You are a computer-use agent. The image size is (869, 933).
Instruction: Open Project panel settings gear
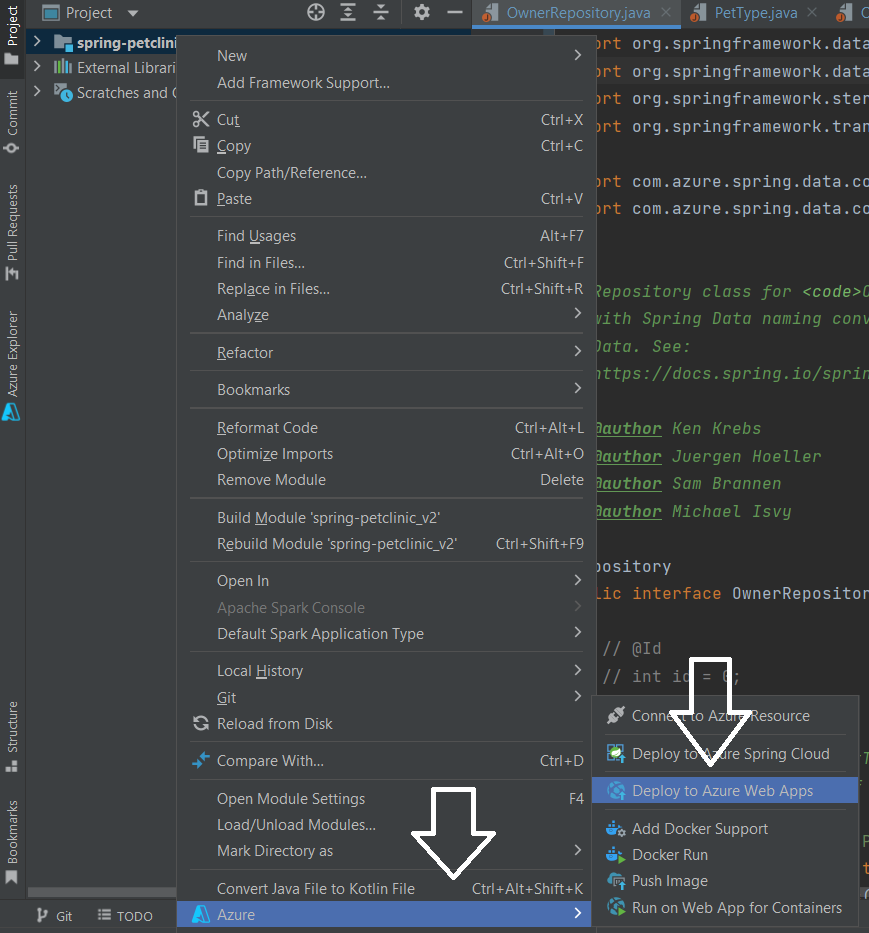(421, 12)
